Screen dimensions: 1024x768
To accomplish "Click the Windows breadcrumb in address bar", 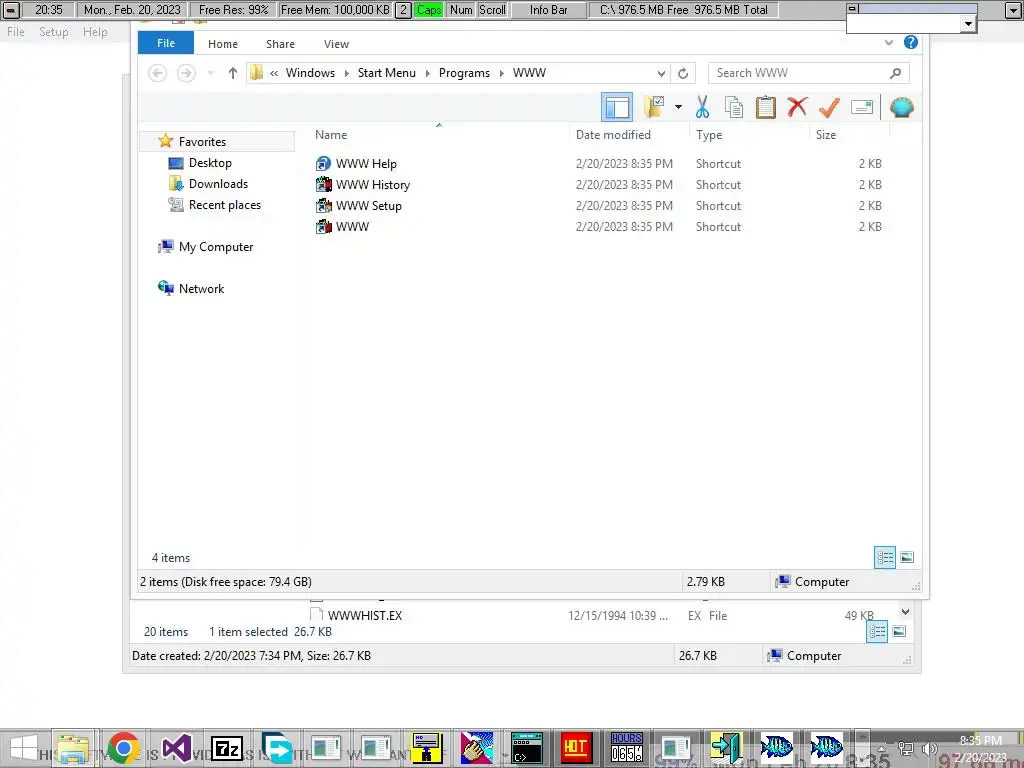I will pyautogui.click(x=310, y=72).
